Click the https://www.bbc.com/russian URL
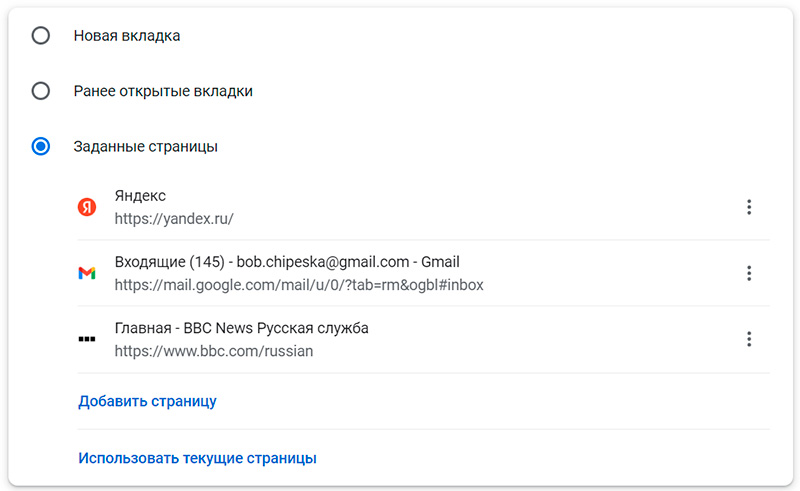 (x=213, y=350)
